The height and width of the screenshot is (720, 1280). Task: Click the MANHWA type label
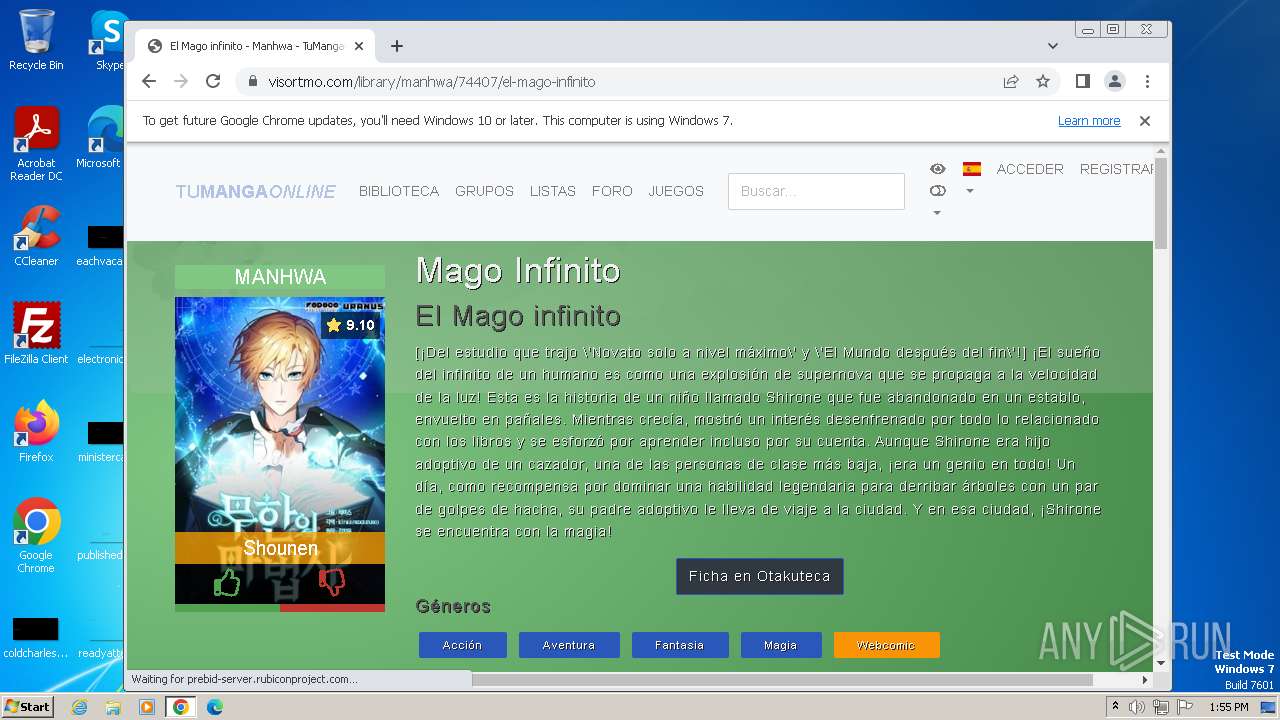[280, 277]
